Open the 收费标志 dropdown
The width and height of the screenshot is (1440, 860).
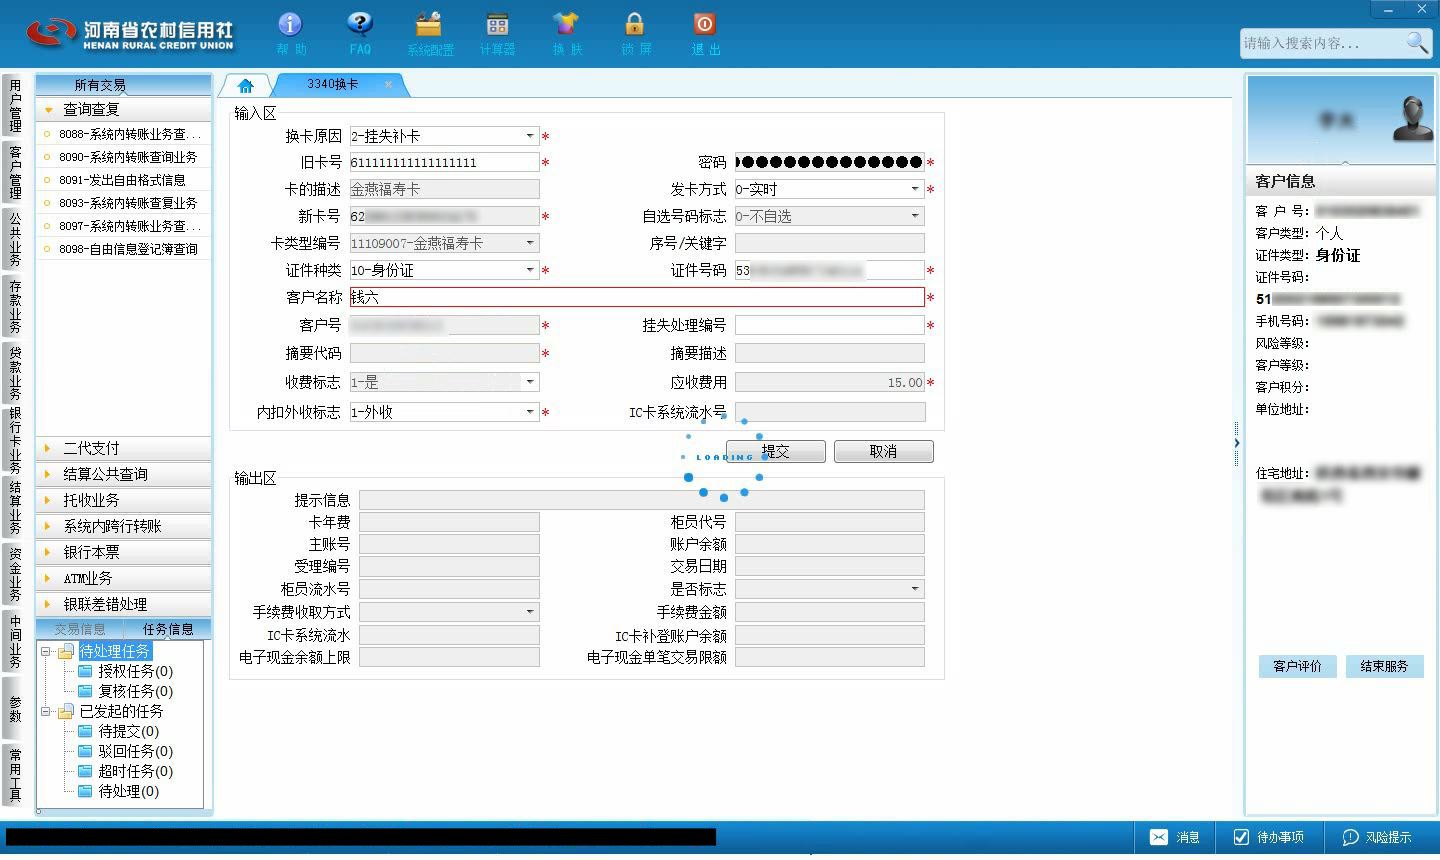pyautogui.click(x=530, y=382)
